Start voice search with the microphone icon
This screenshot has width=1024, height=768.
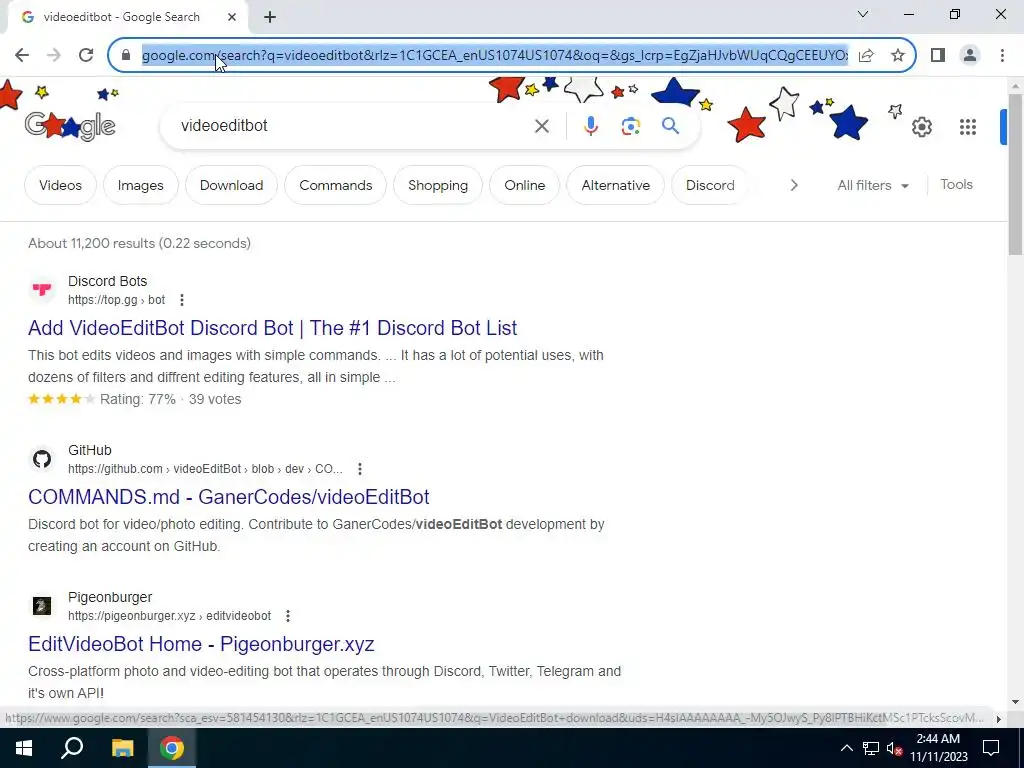pos(590,126)
